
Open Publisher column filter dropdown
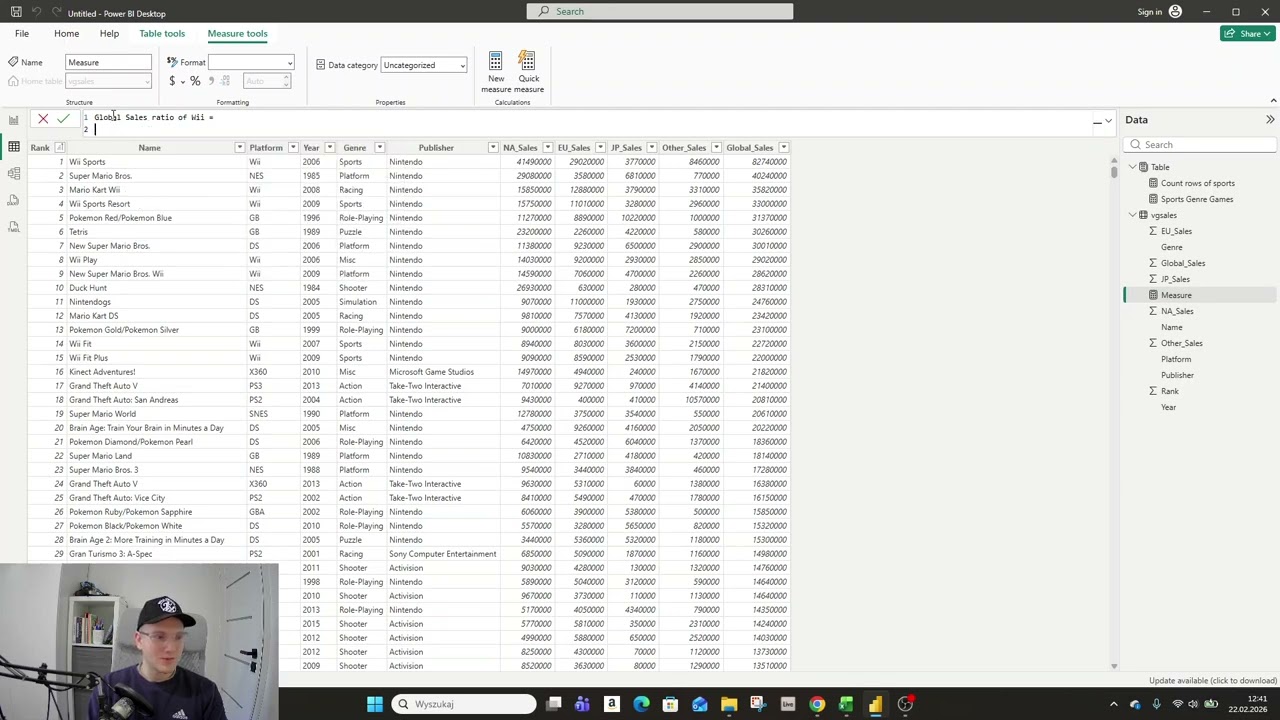click(493, 148)
